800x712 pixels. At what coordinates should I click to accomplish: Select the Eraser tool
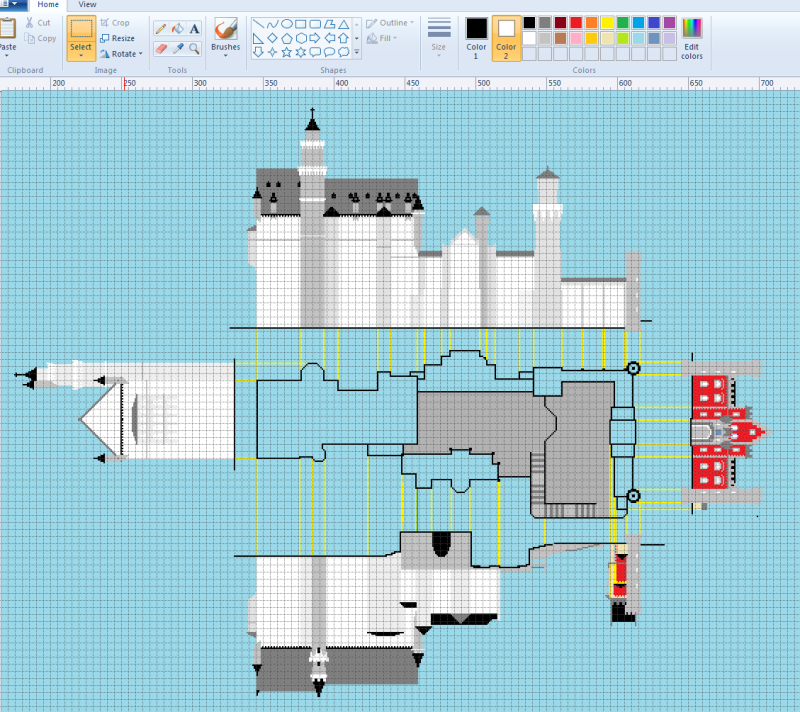point(161,48)
